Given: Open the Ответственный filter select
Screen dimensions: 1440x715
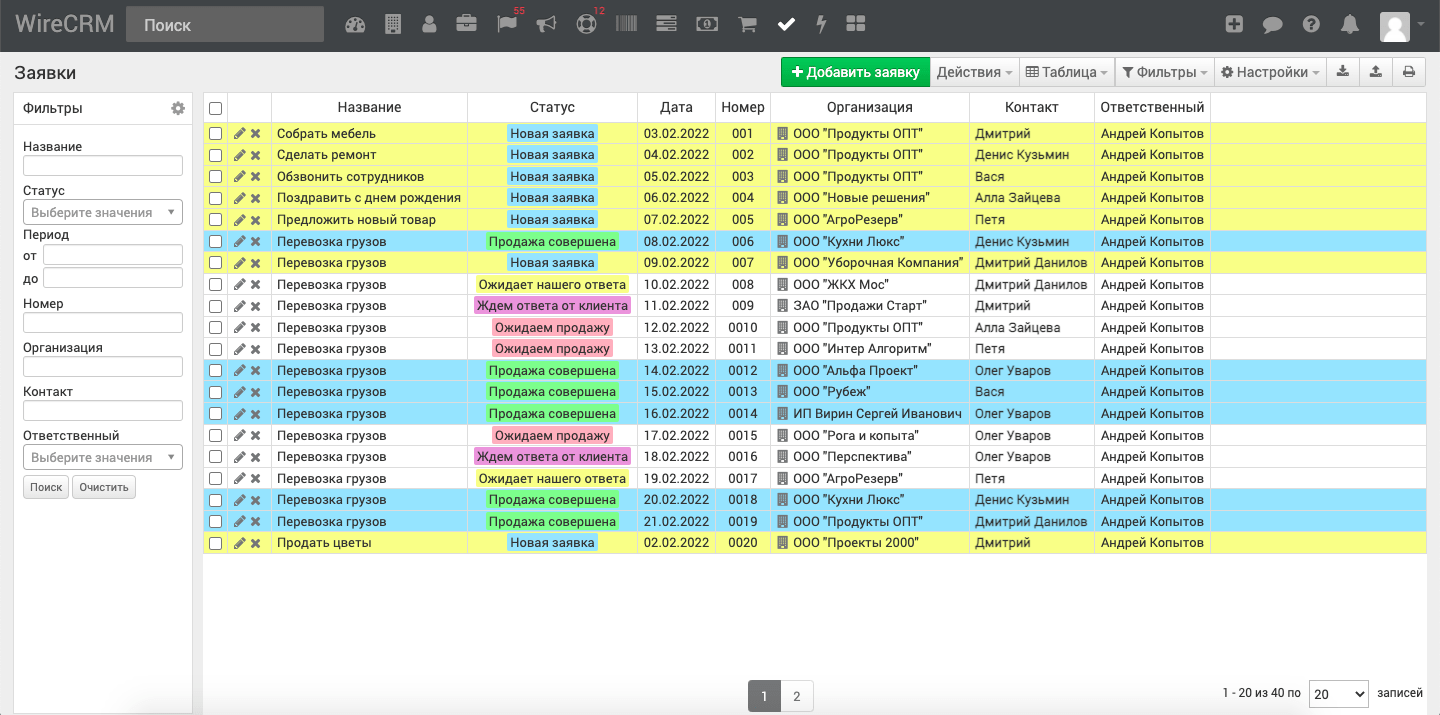Looking at the screenshot, I should click(x=103, y=457).
